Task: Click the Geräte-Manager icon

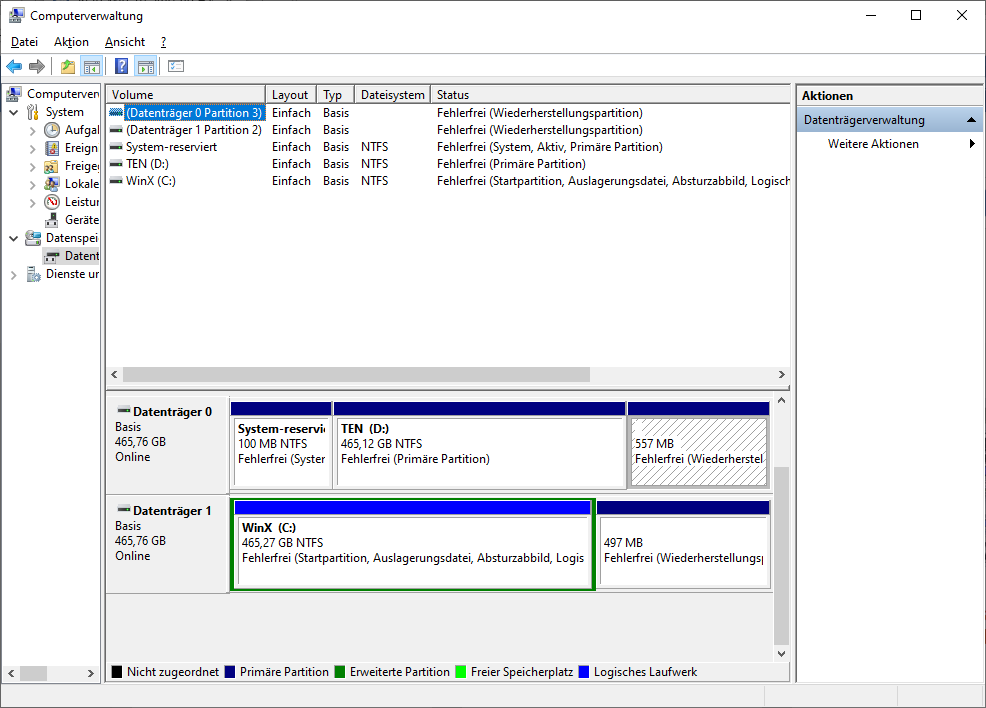Action: (x=52, y=220)
